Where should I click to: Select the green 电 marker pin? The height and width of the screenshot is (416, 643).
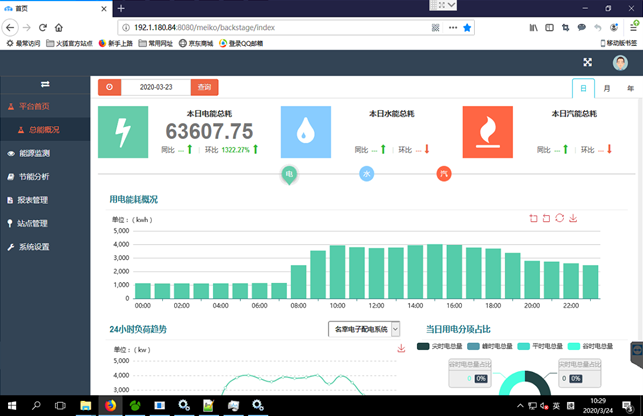pos(289,174)
